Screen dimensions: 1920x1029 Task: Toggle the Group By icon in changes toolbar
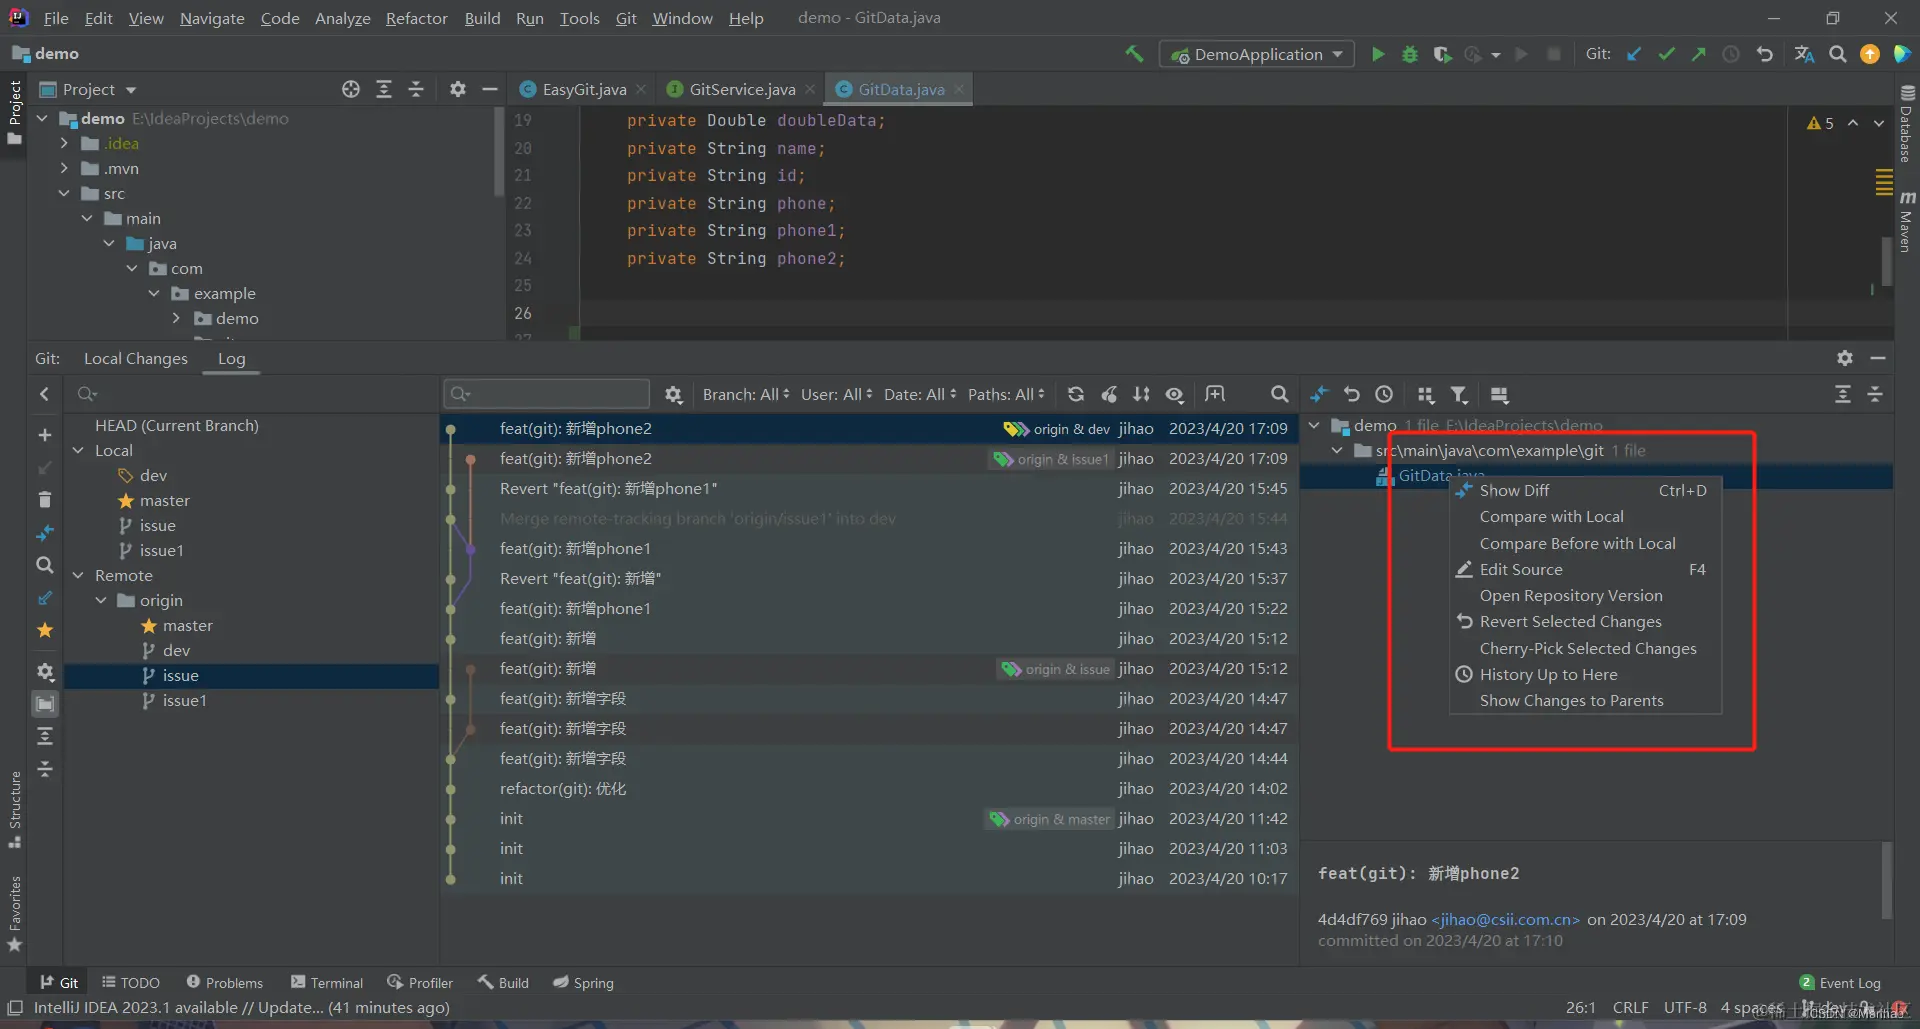point(1426,395)
